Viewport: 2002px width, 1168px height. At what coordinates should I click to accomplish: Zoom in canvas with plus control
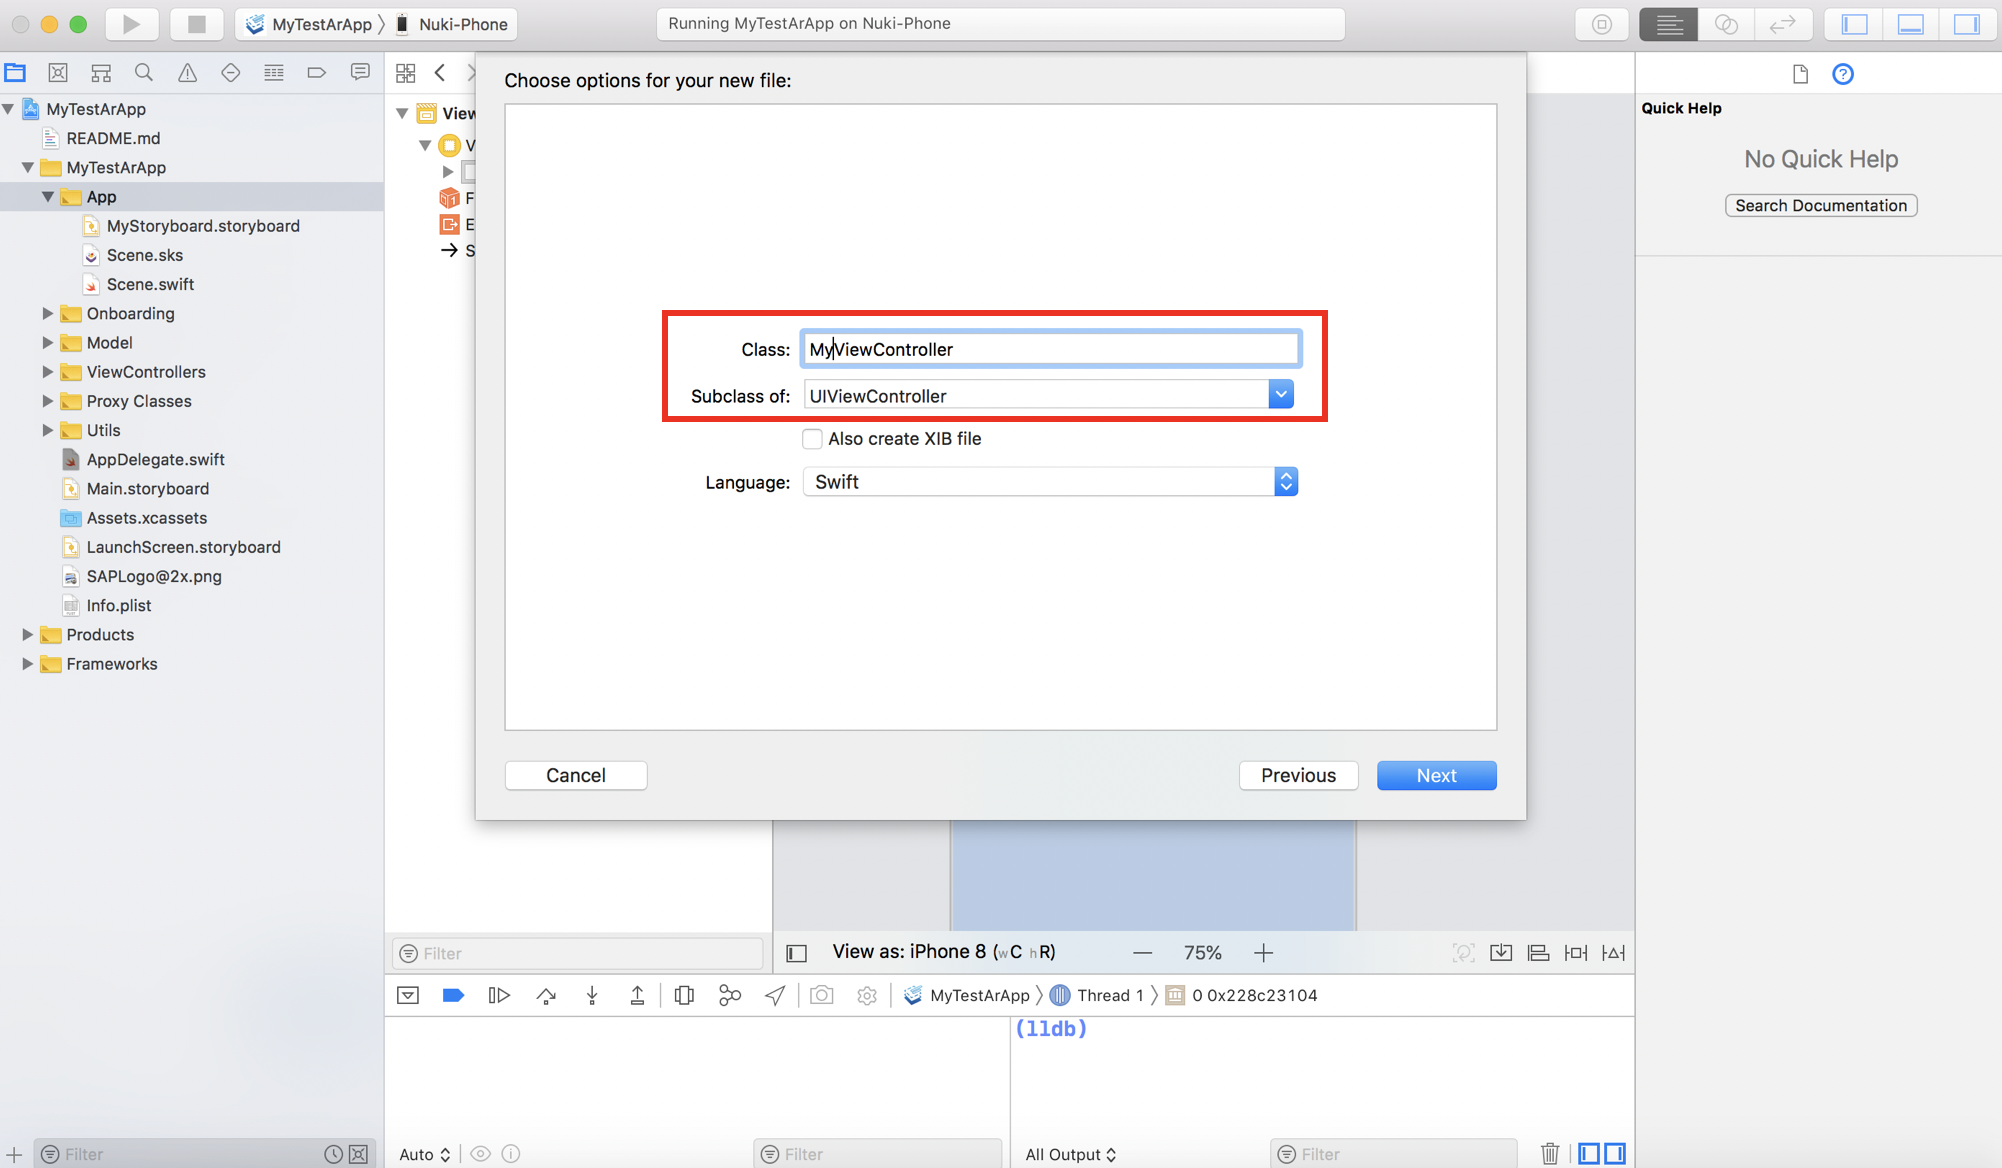(1263, 953)
